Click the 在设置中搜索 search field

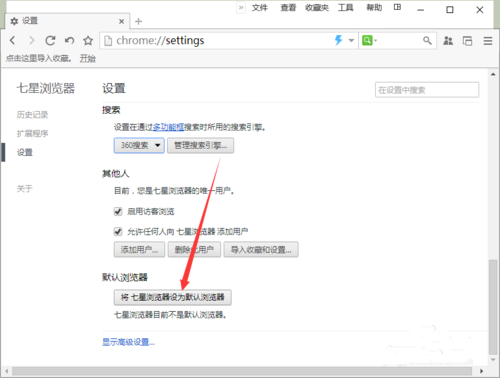(x=427, y=90)
